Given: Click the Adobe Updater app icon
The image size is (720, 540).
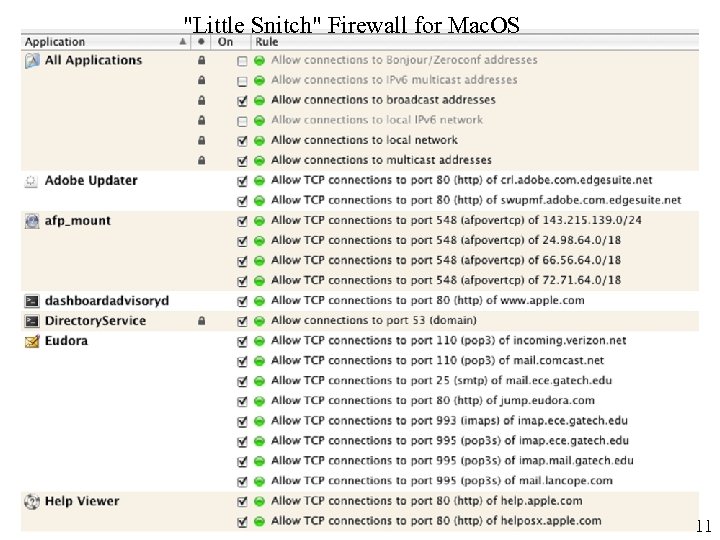Looking at the screenshot, I should 31,181.
